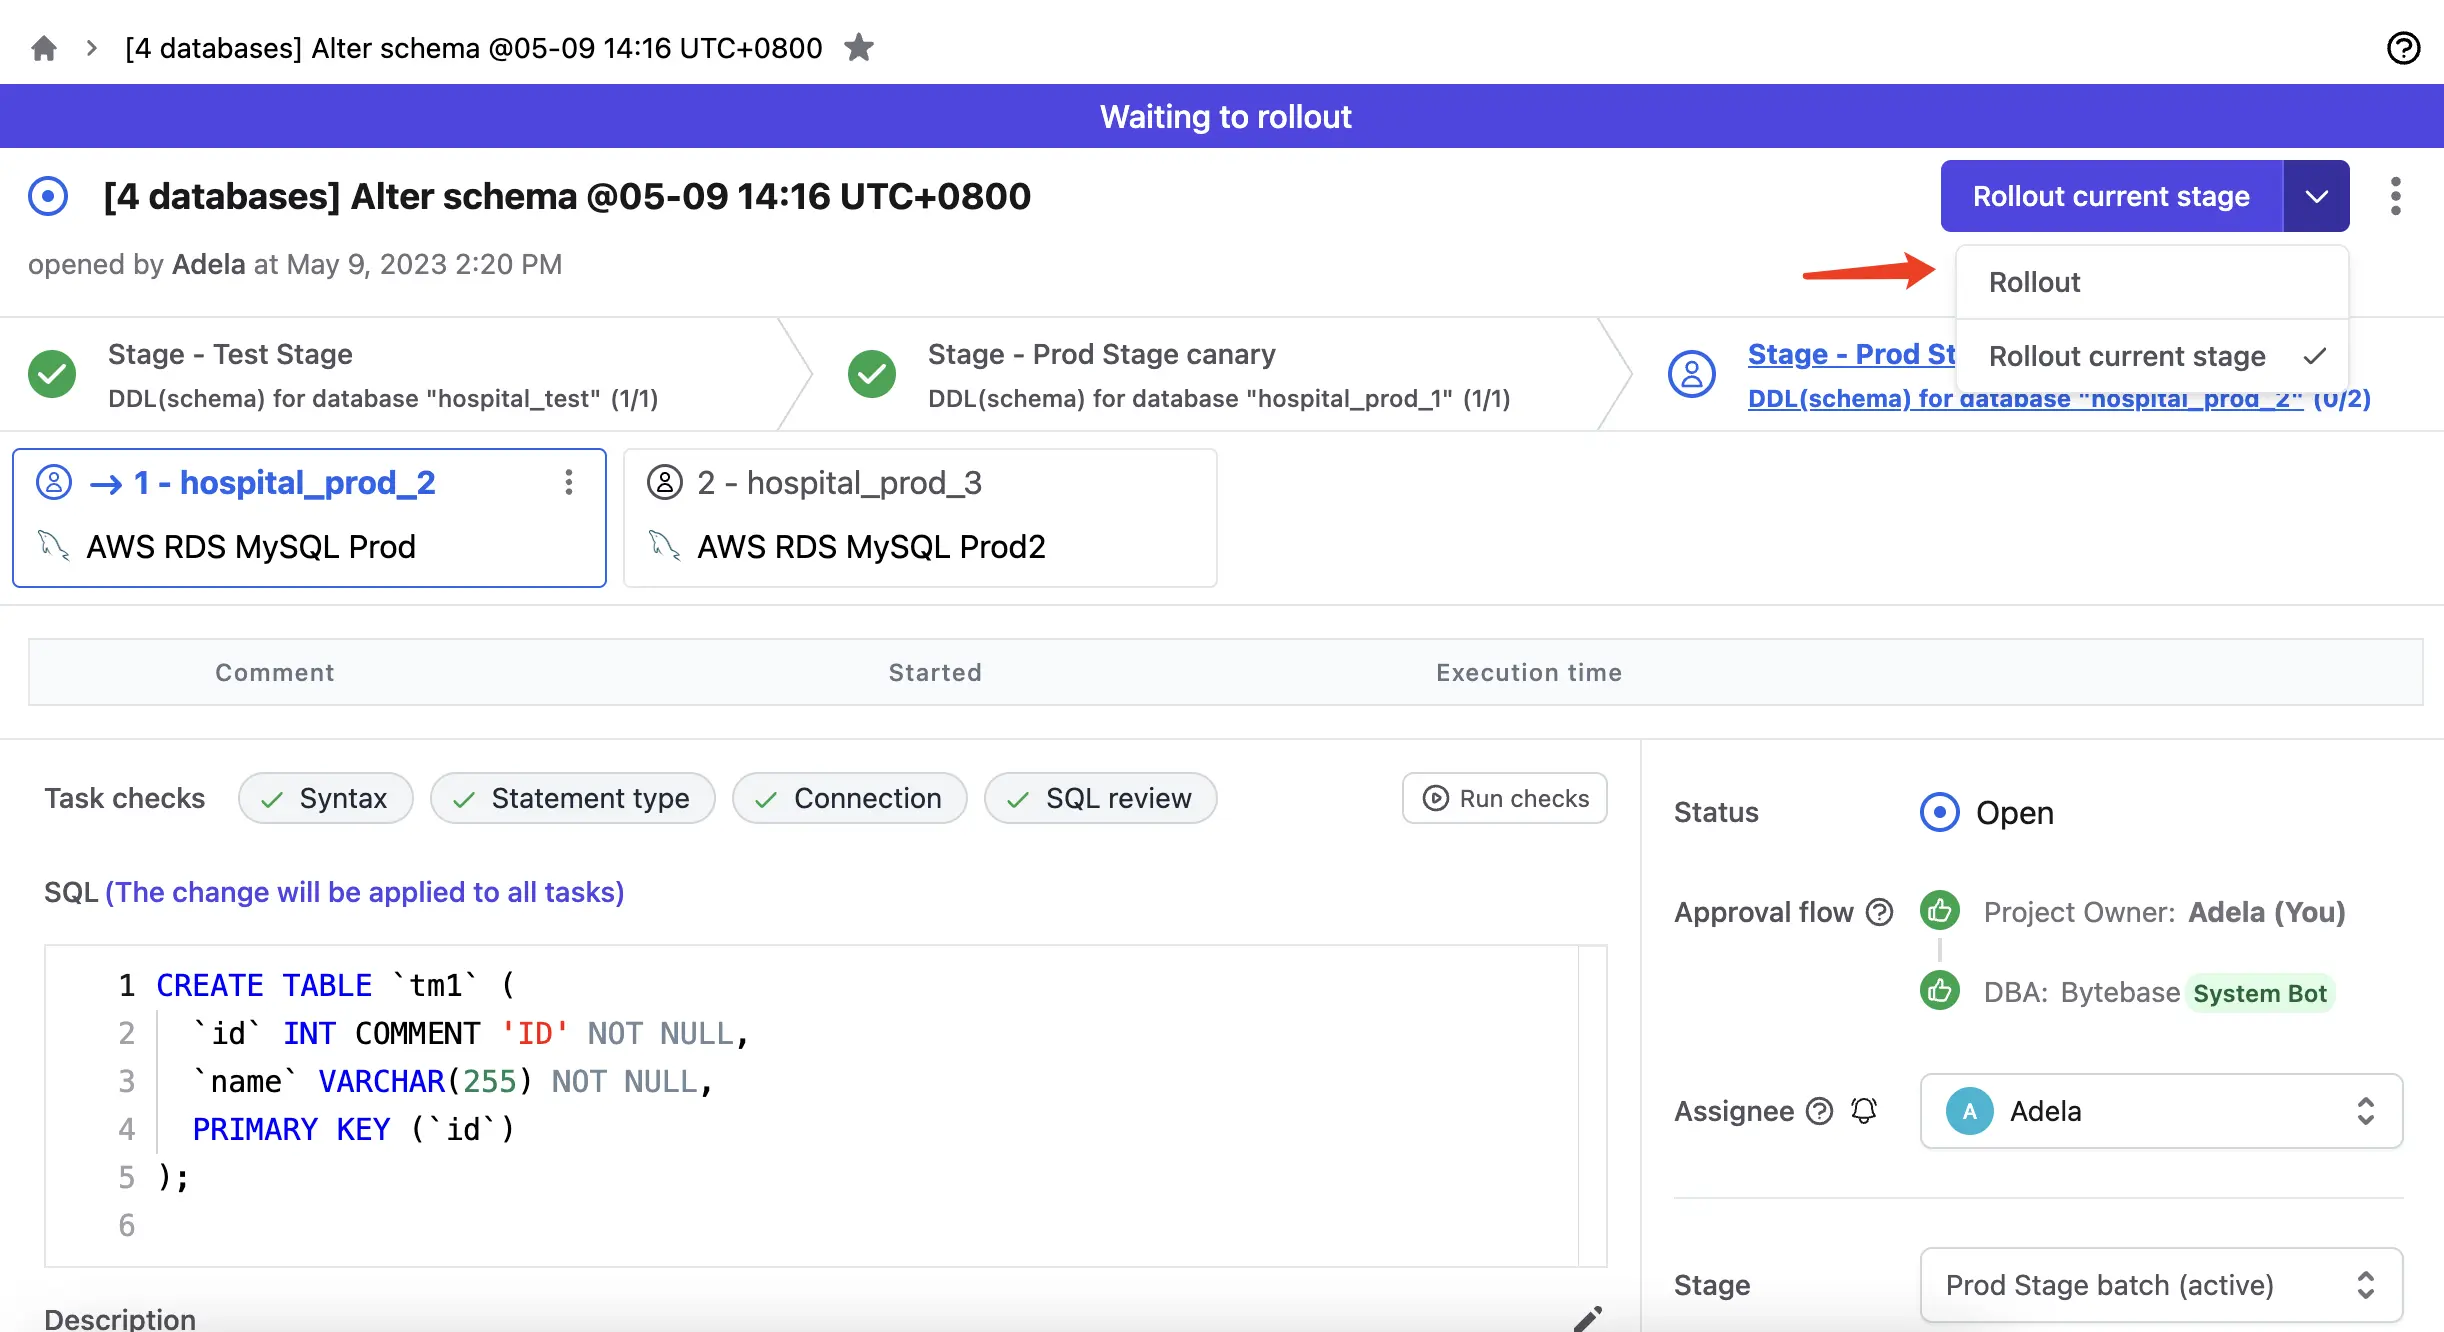
Task: Click the three-dot kebab menu top right of issue
Action: point(2395,195)
